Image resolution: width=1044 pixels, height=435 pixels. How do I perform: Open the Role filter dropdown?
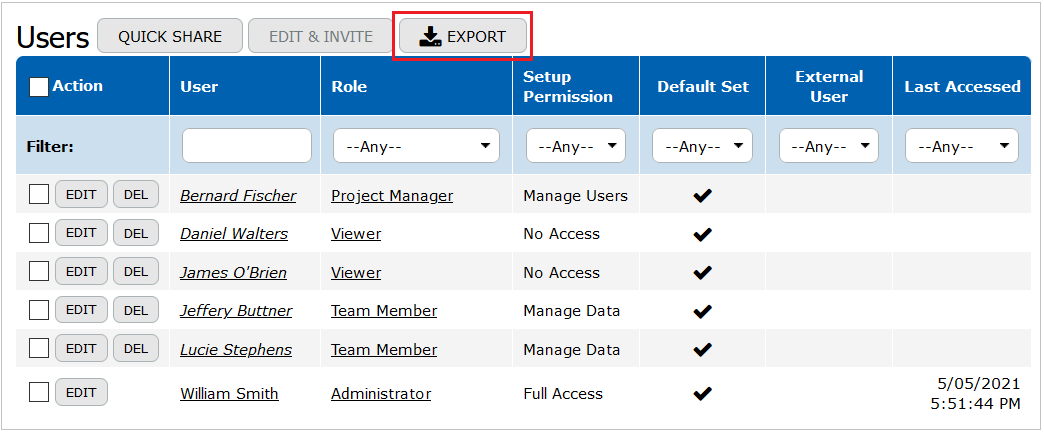[x=416, y=146]
